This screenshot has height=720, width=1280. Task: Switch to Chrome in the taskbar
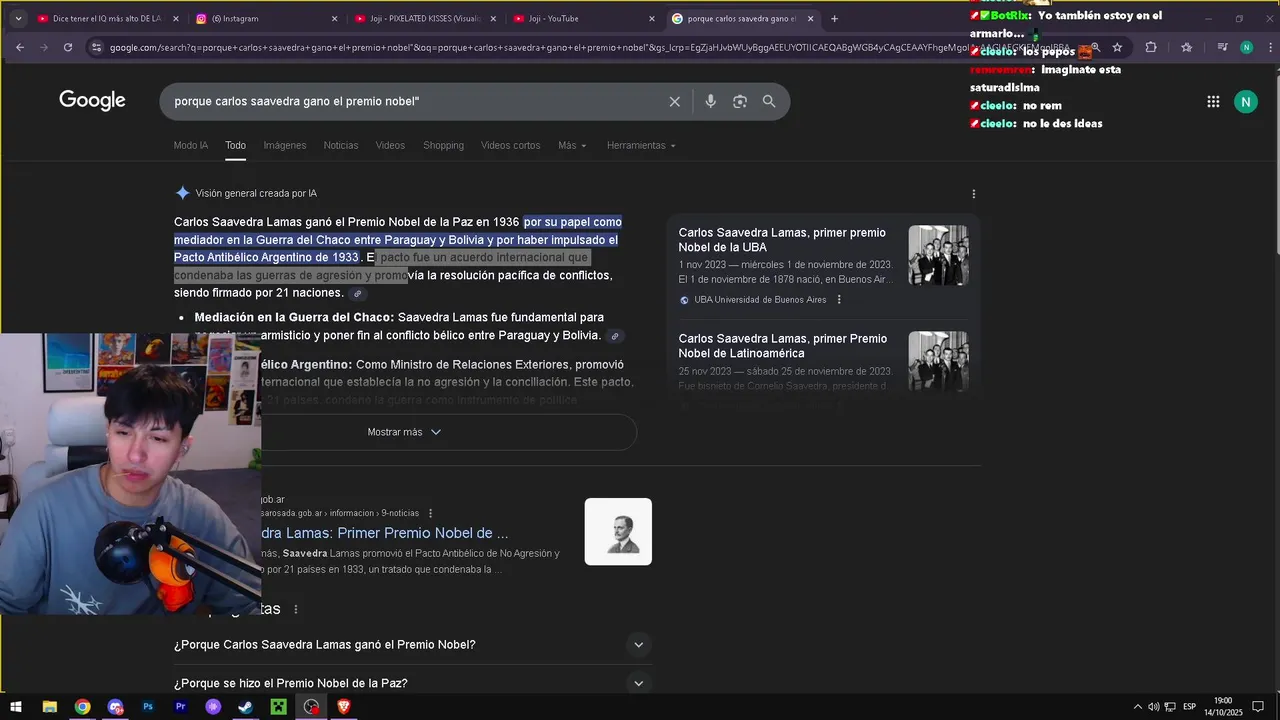82,707
